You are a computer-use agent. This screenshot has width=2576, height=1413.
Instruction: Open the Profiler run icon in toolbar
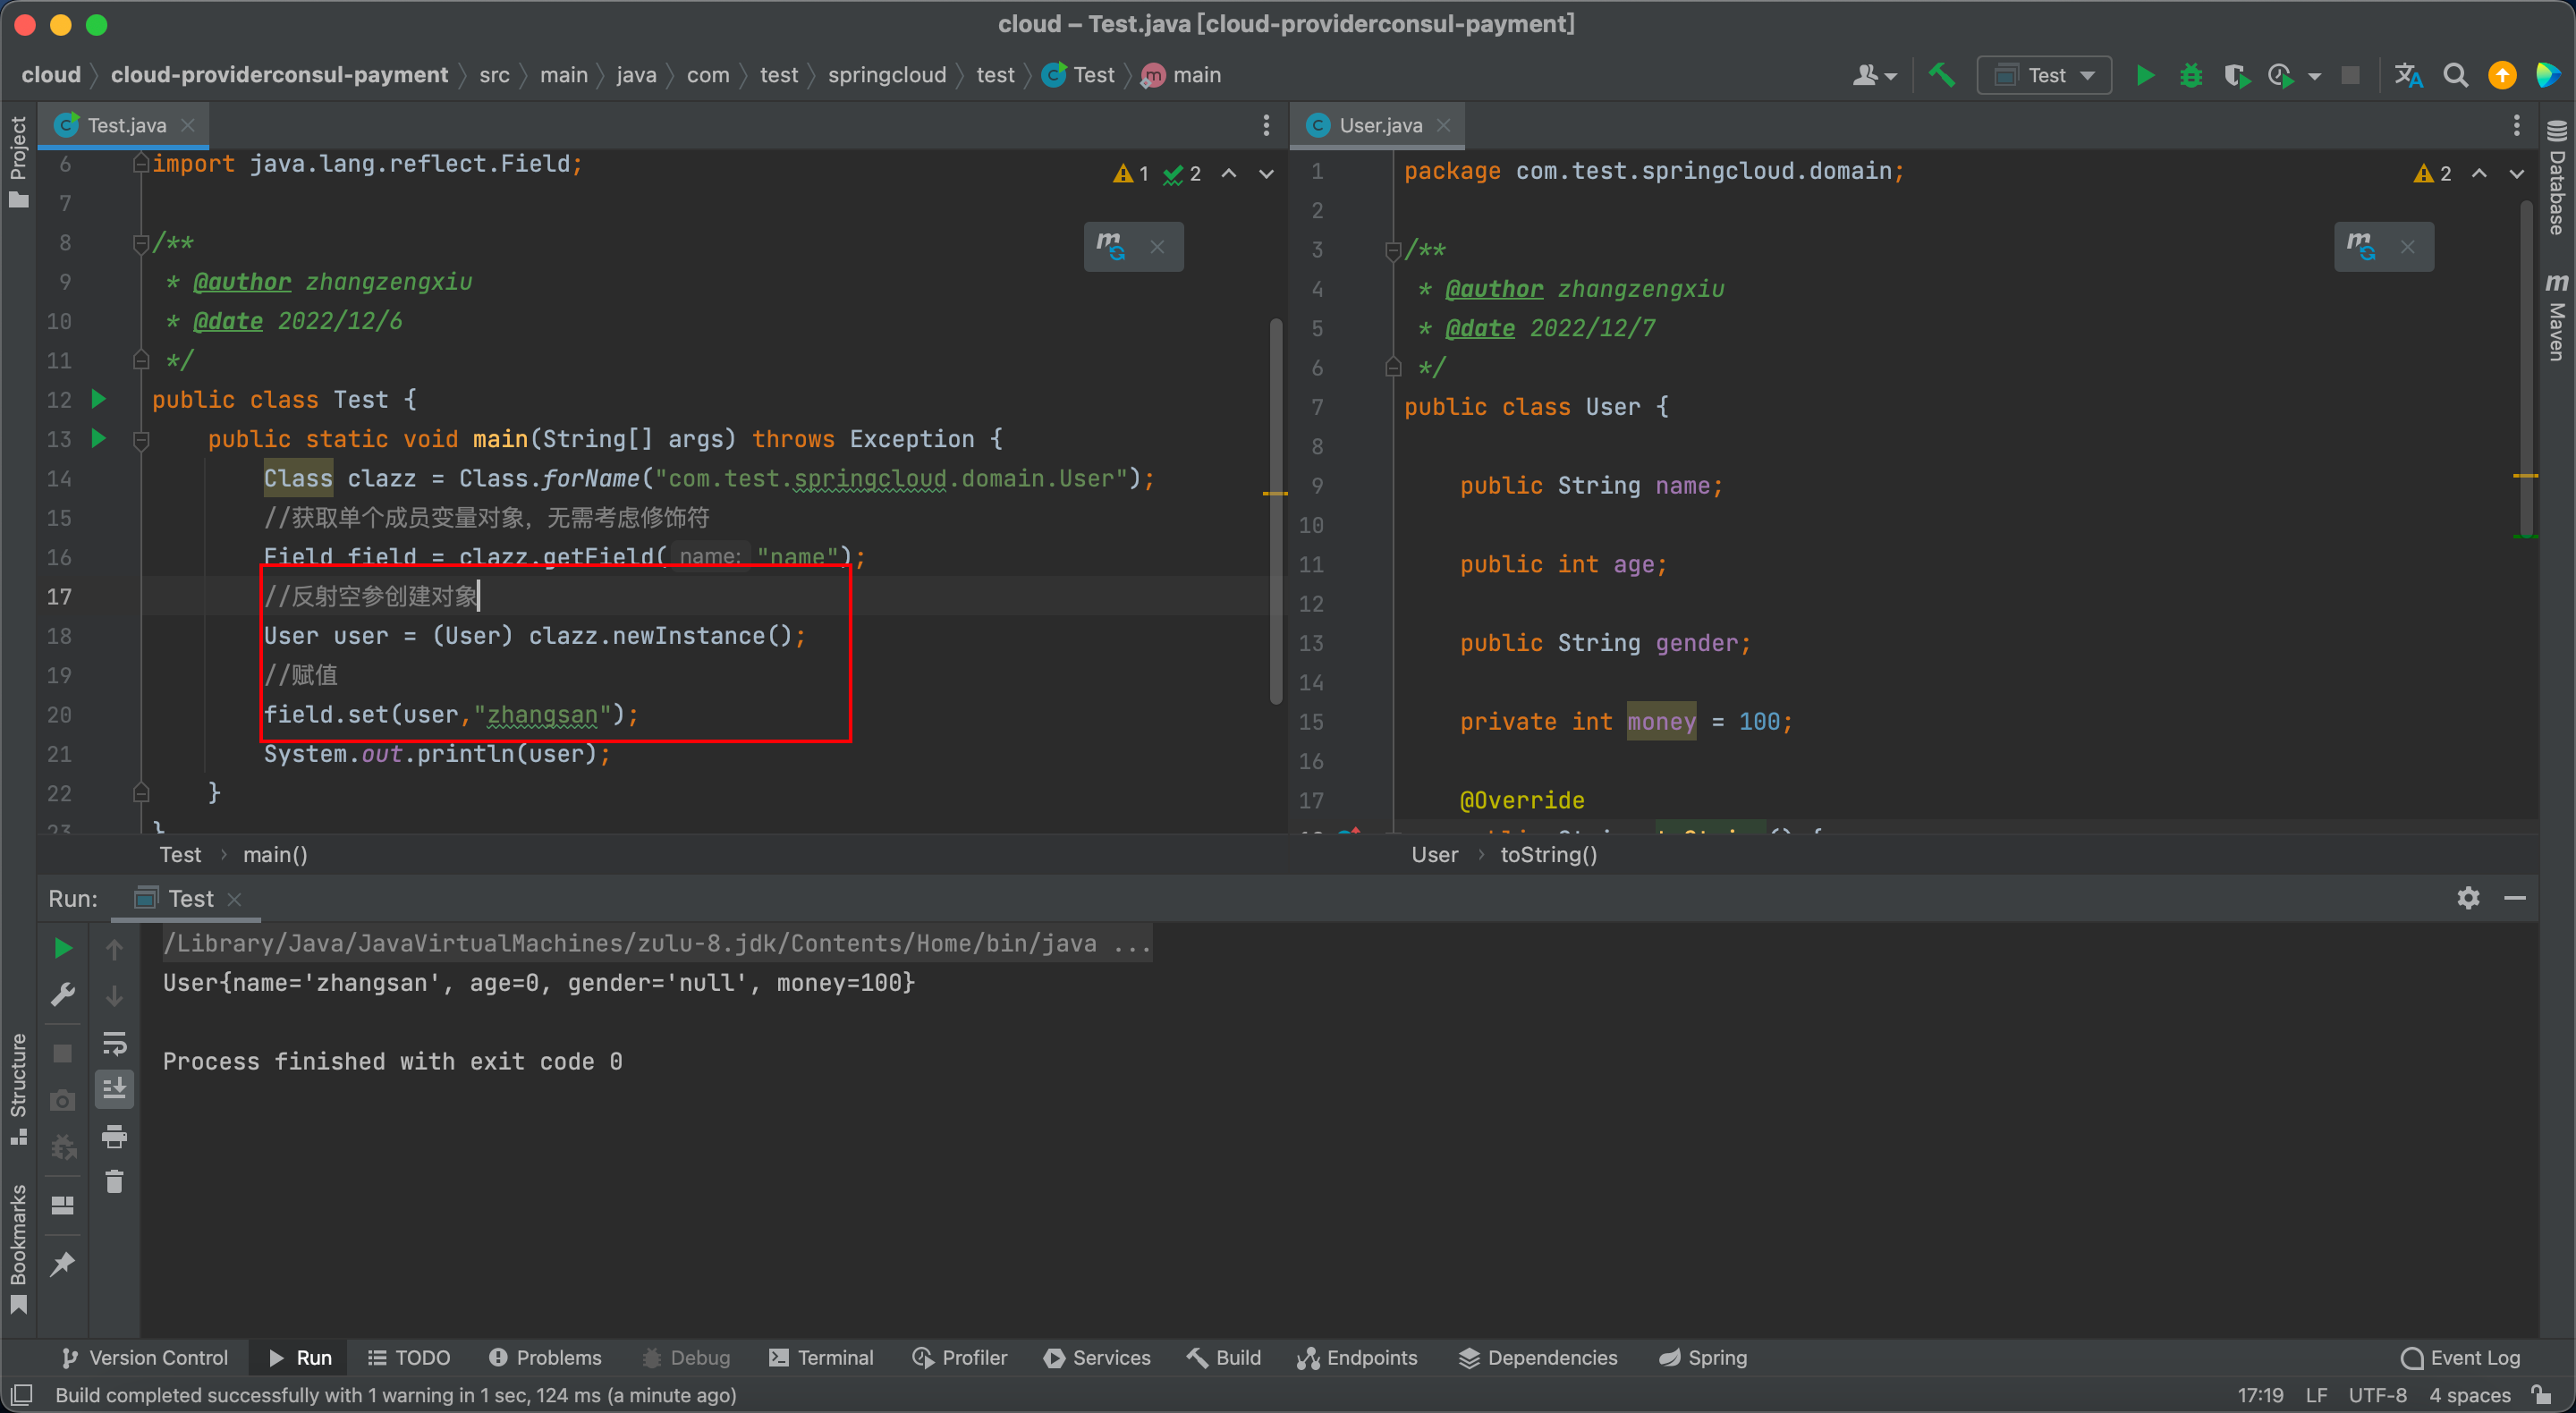pos(2281,75)
